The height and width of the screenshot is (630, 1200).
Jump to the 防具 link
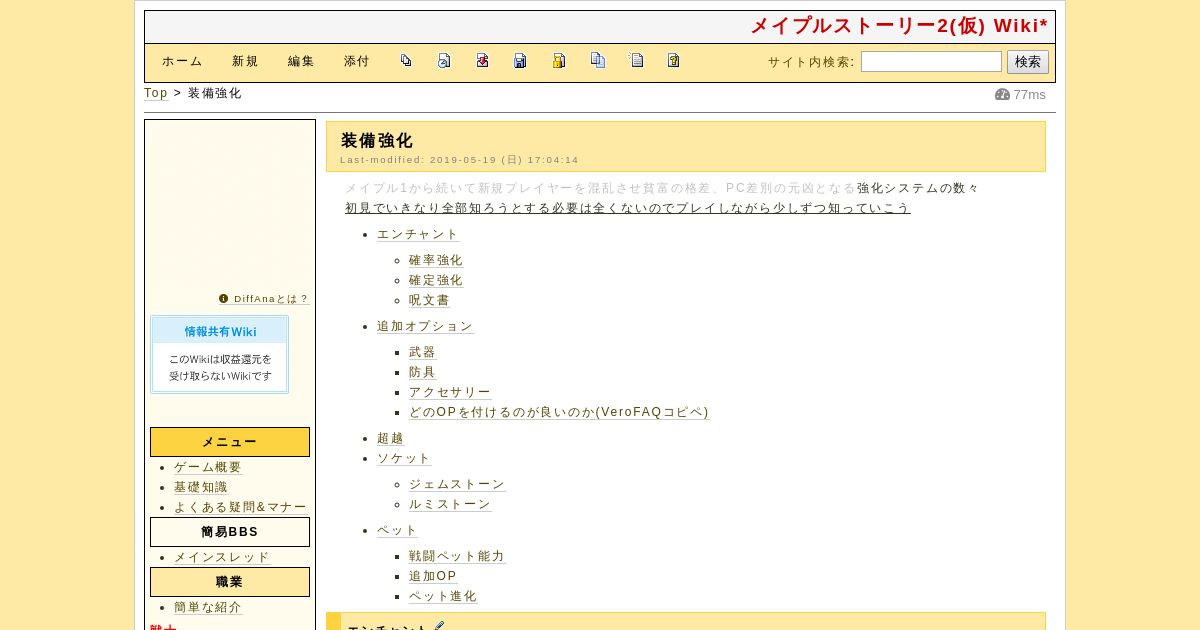point(422,372)
